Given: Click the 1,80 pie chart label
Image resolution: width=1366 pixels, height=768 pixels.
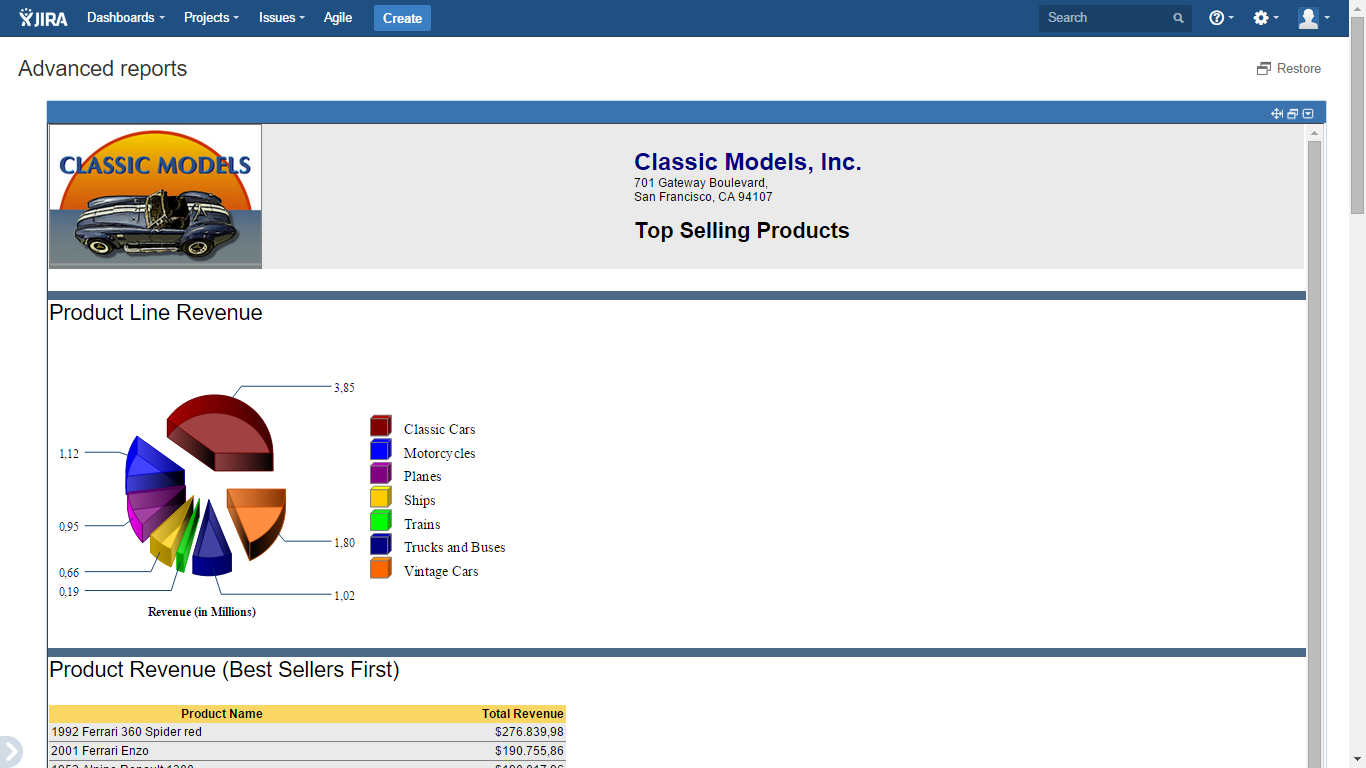Looking at the screenshot, I should (x=344, y=543).
